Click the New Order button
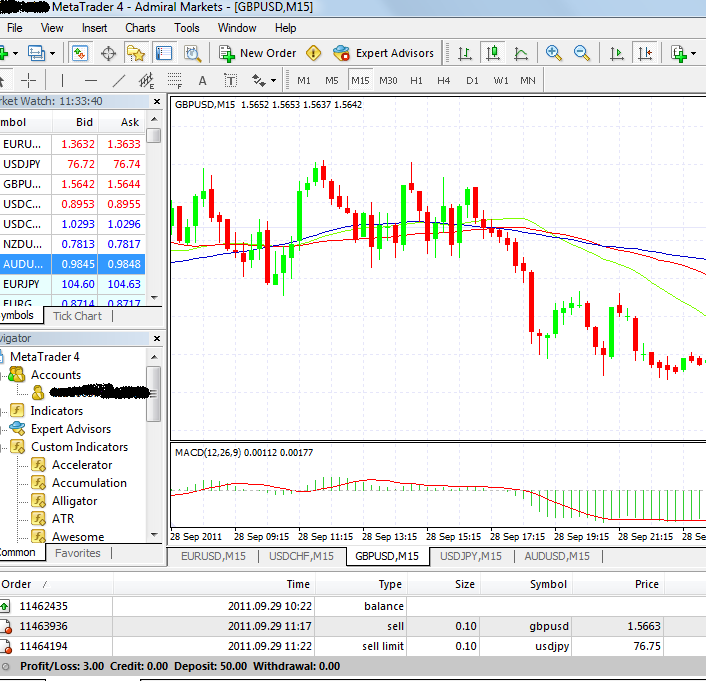Screen dimensions: 713x681 point(257,53)
